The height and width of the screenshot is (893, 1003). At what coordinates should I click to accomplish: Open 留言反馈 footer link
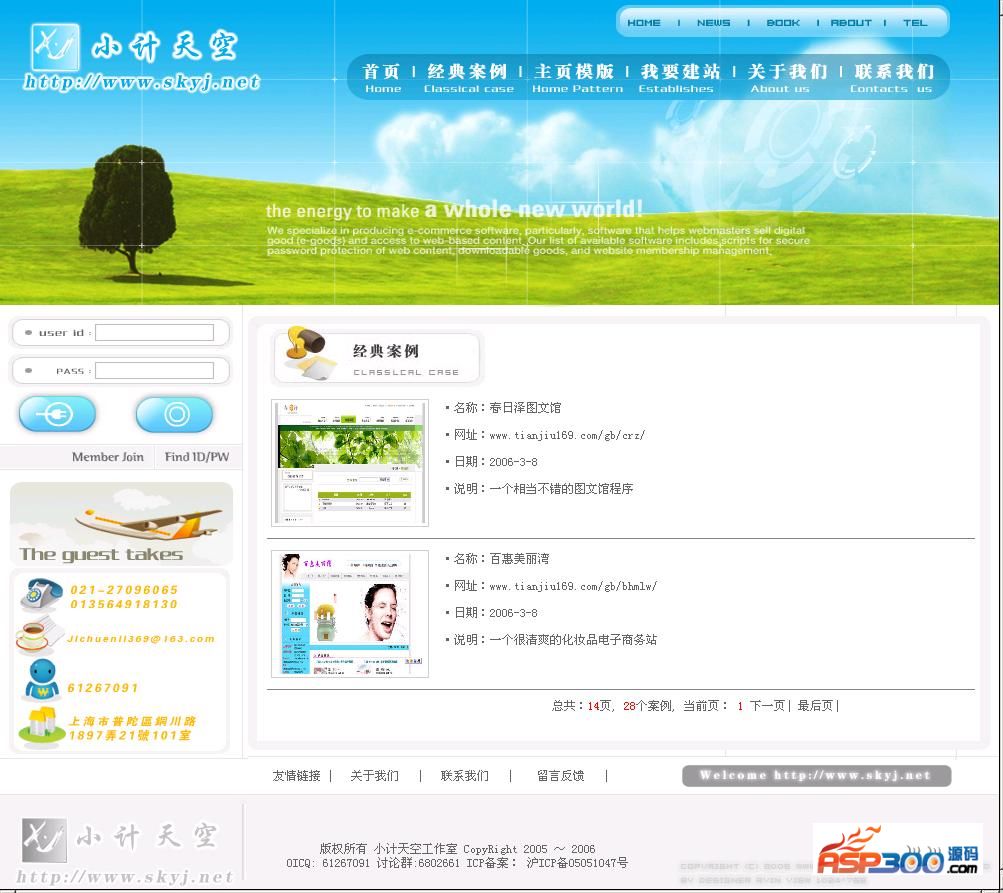point(560,776)
